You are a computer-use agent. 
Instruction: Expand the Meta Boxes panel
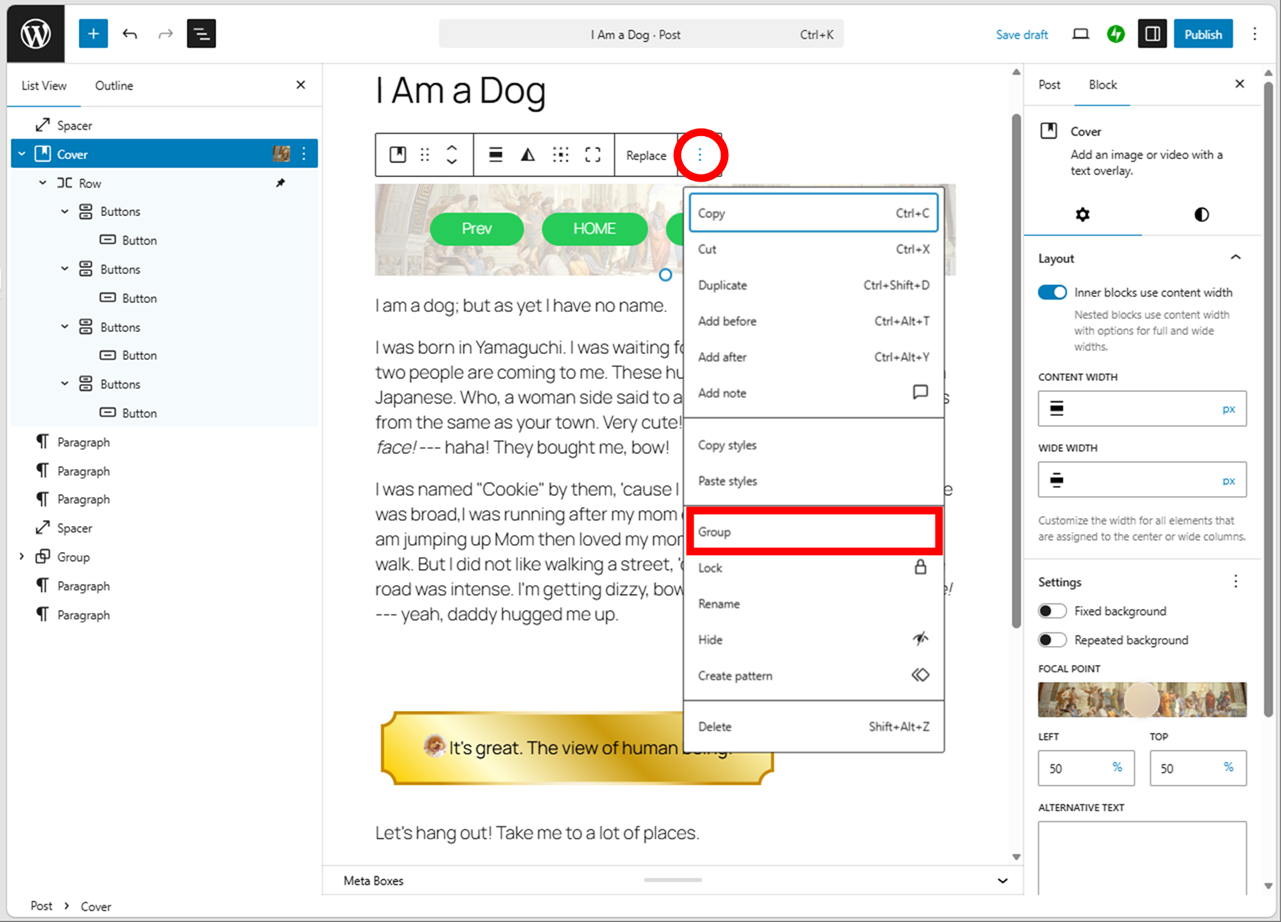1002,881
